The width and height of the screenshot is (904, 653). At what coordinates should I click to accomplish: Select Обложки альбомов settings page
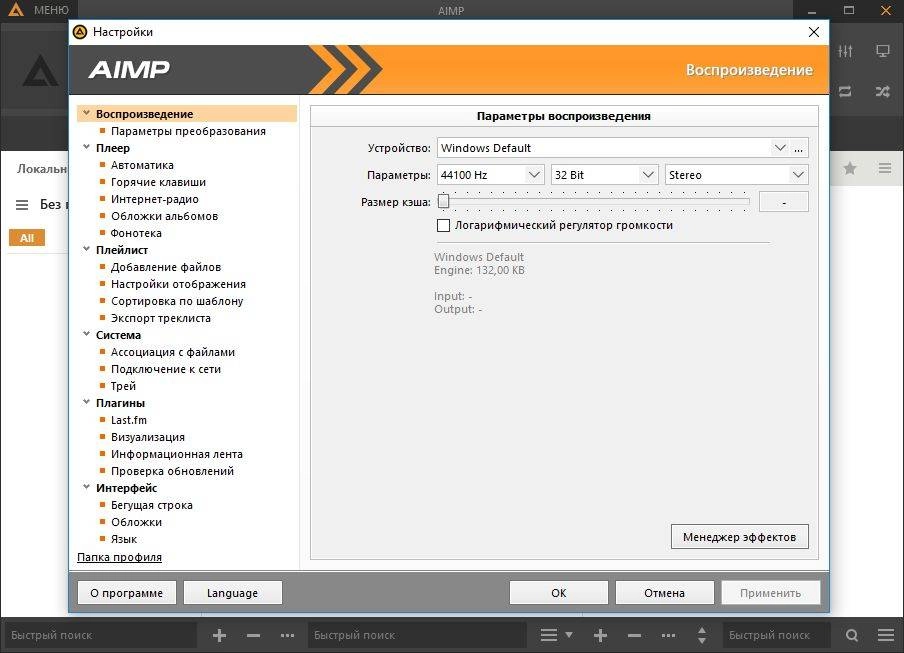(x=164, y=216)
